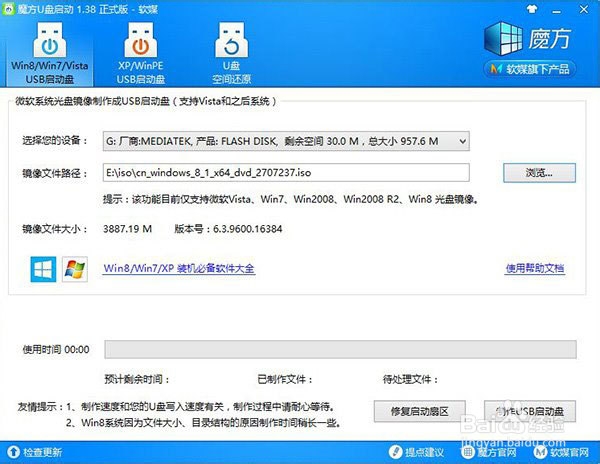Open 提点建议 feedback link

tap(424, 453)
